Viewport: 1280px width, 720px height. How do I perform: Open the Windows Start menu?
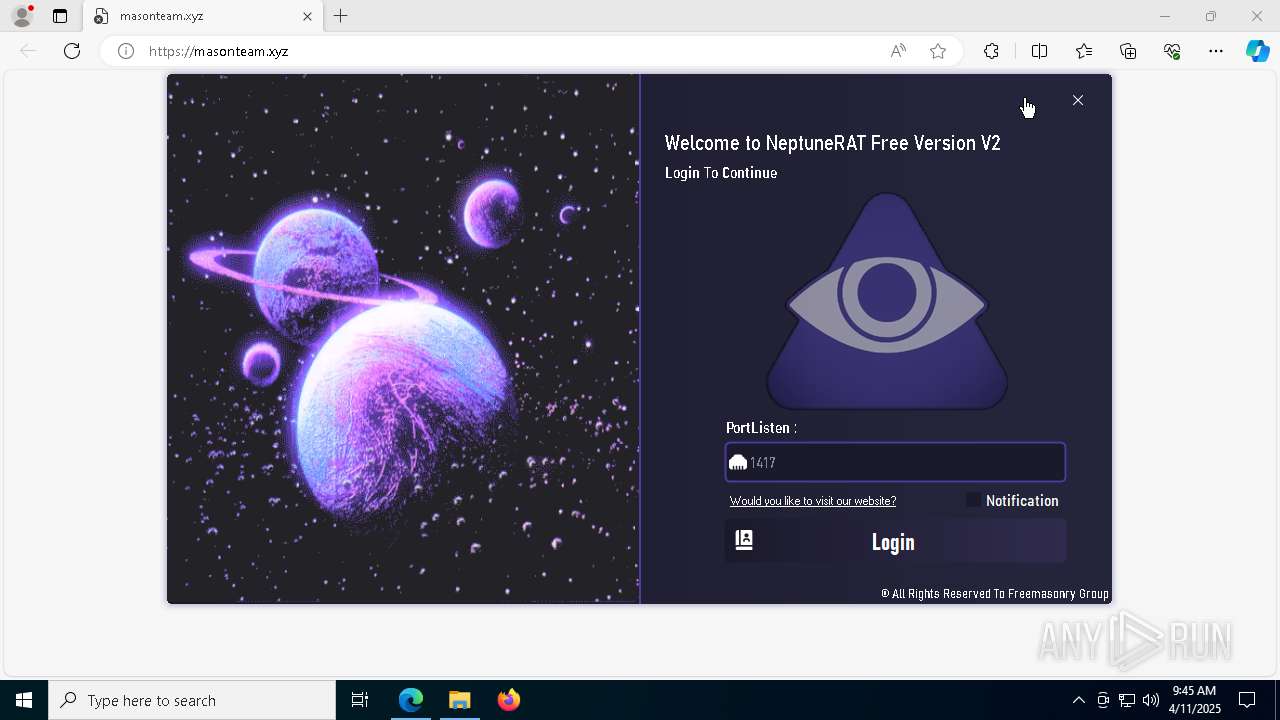24,700
